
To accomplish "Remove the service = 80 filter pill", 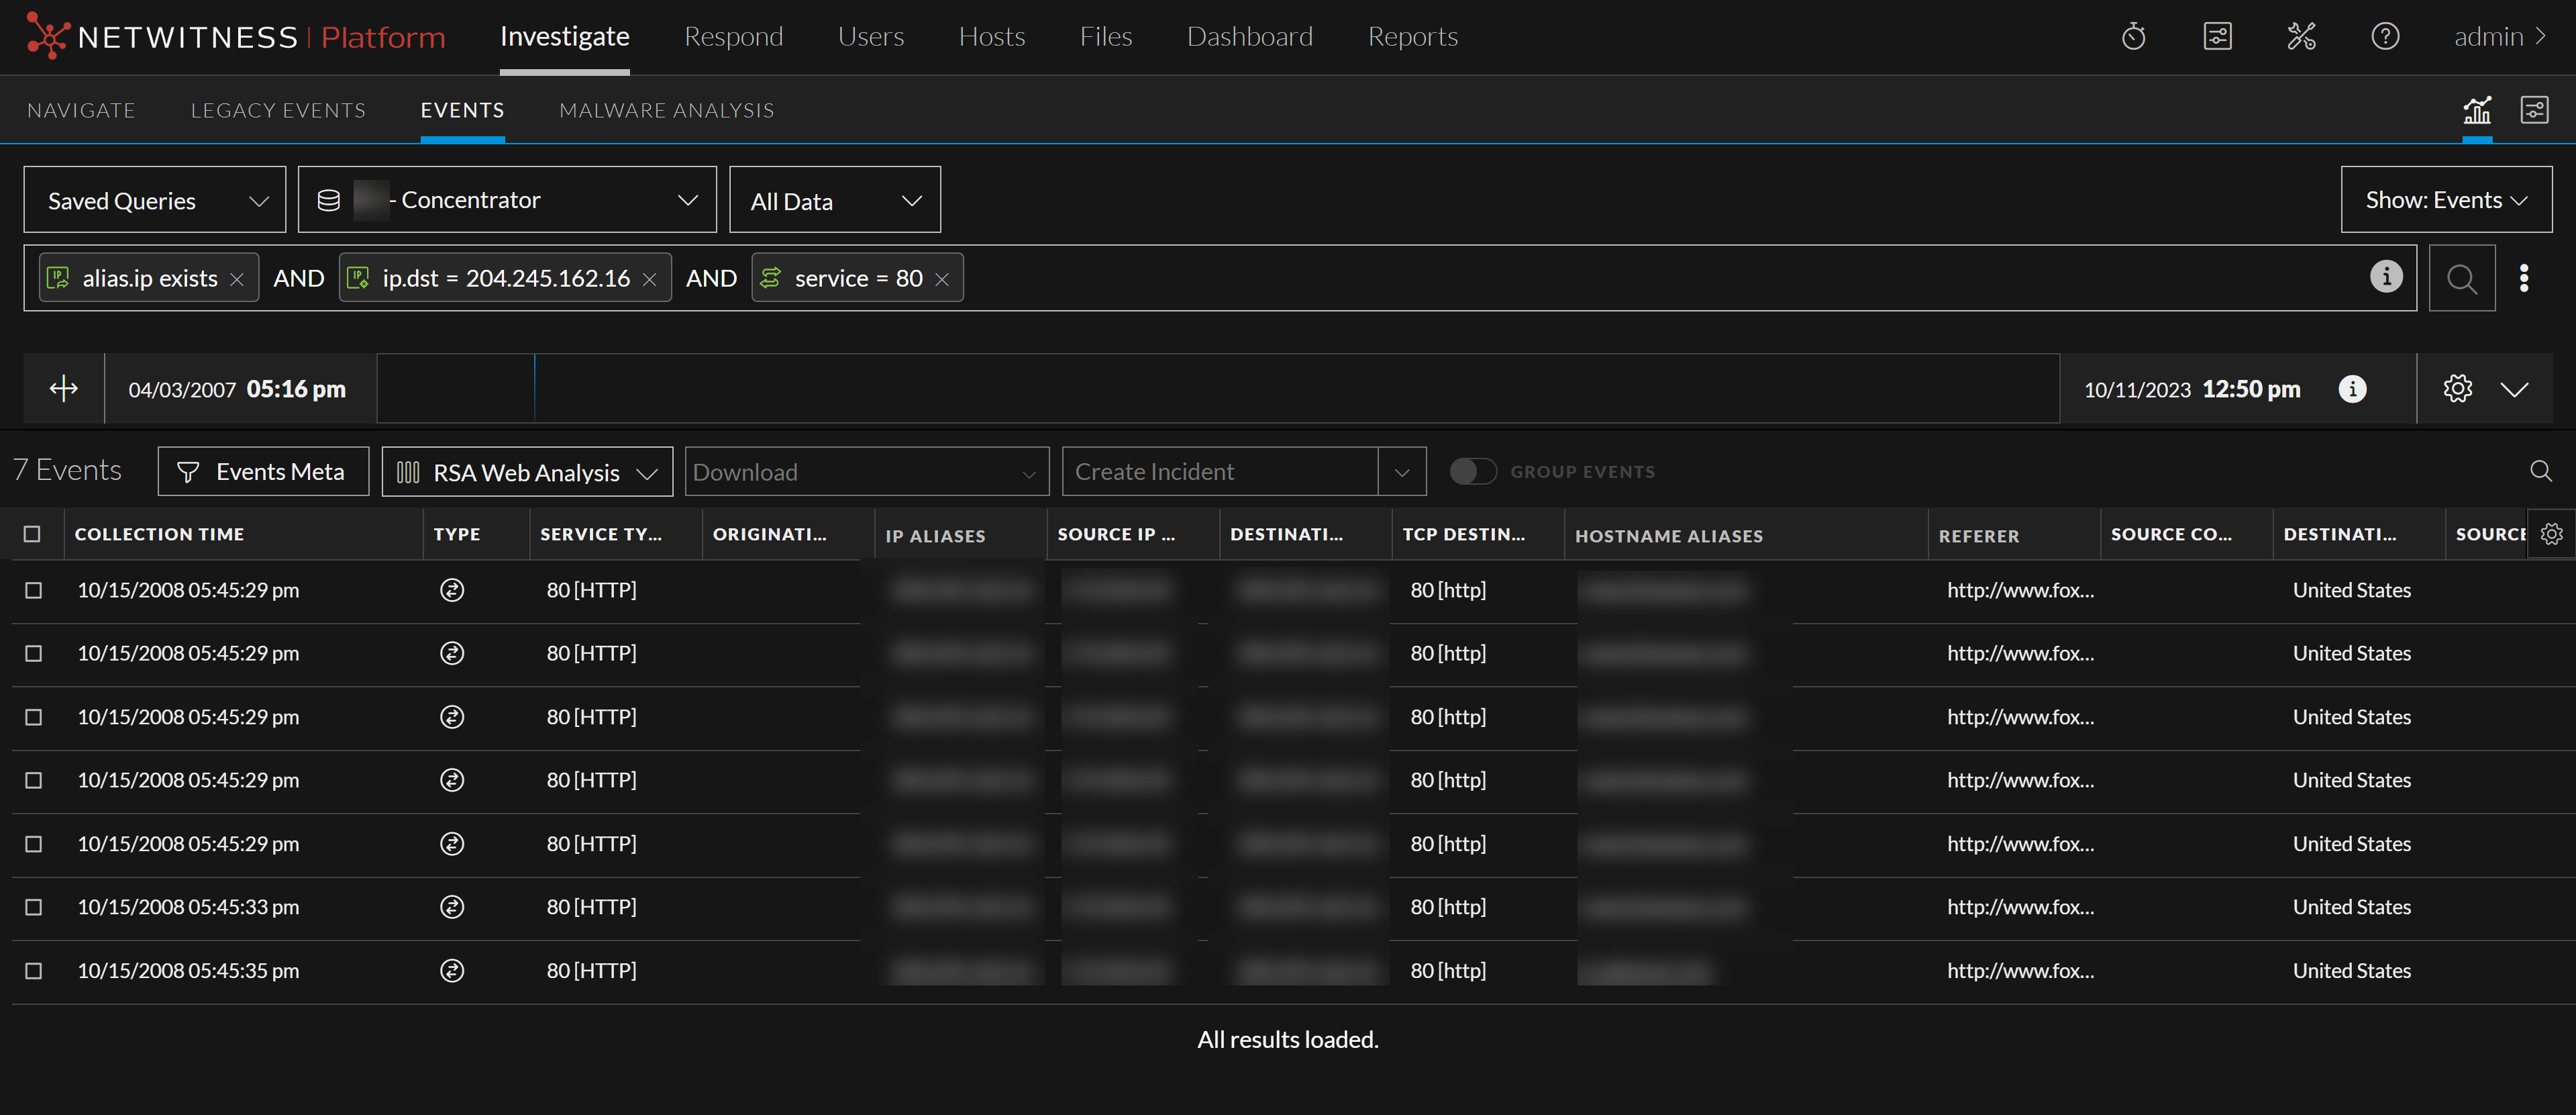I will click(x=941, y=280).
